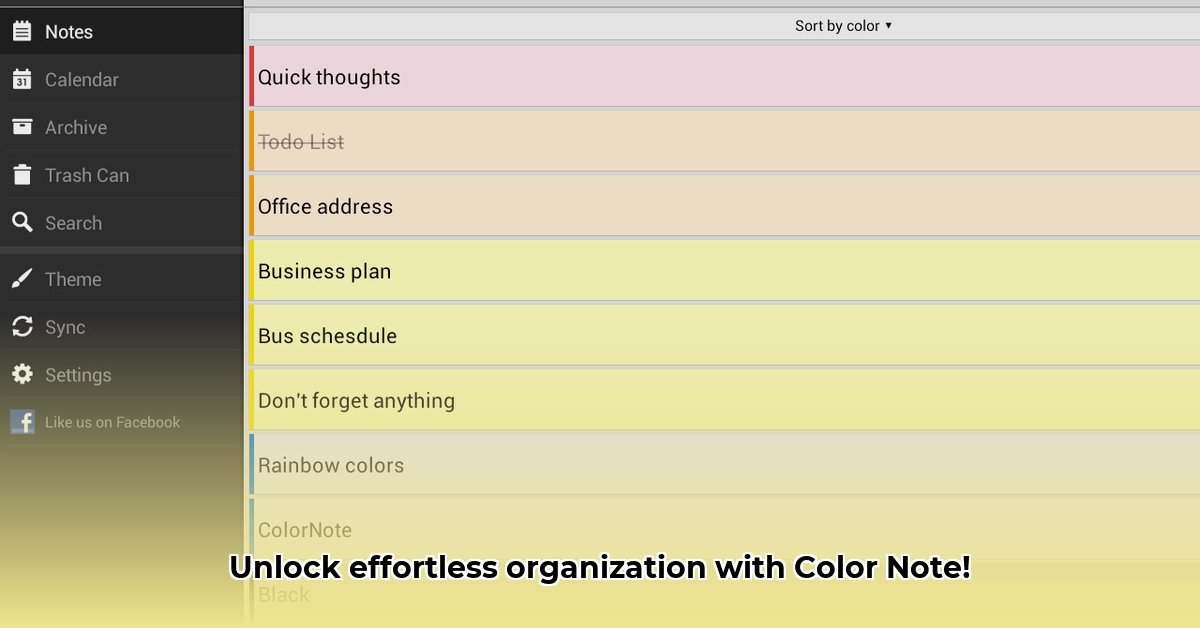1200x628 pixels.
Task: Click the Search magnifier icon
Action: [x=22, y=222]
